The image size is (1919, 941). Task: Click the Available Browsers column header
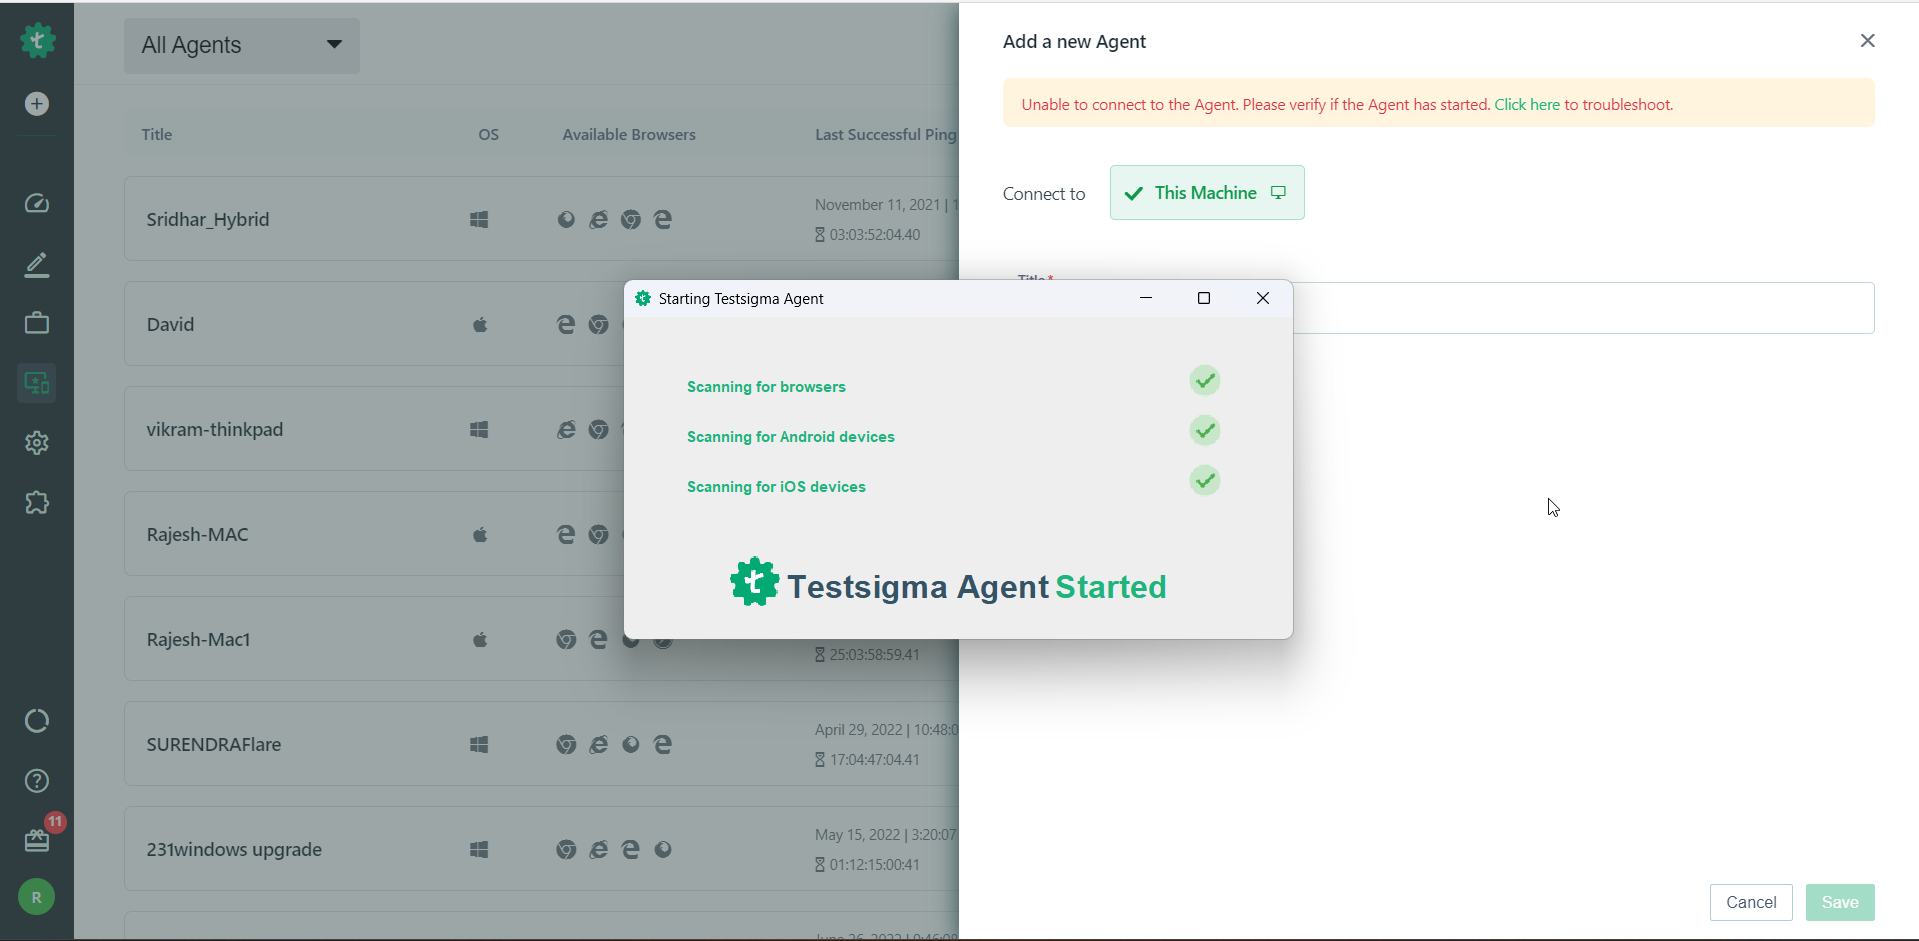coord(629,135)
